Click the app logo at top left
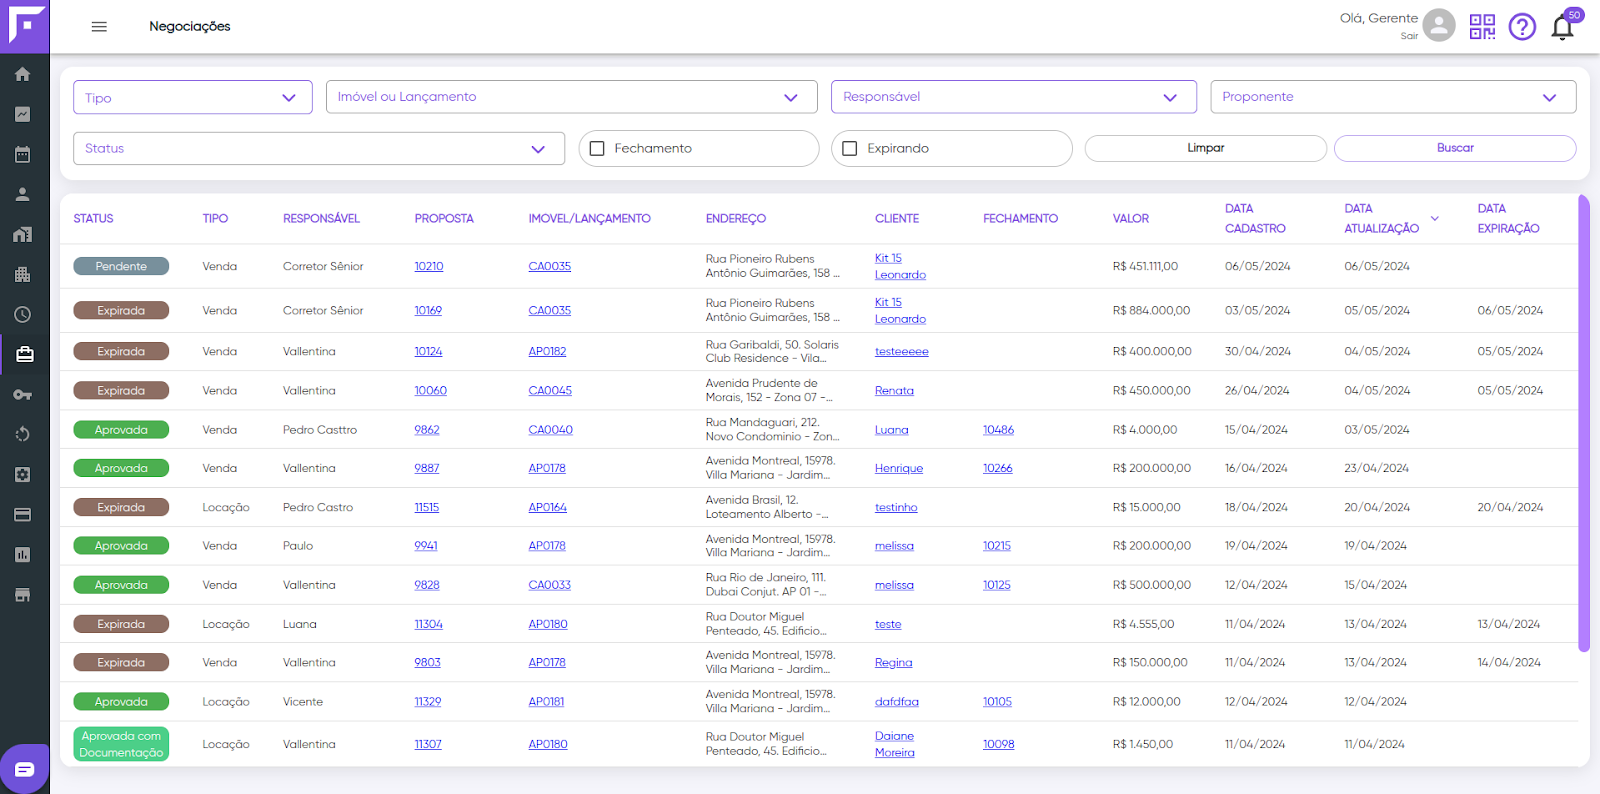Image resolution: width=1600 pixels, height=794 pixels. (25, 26)
